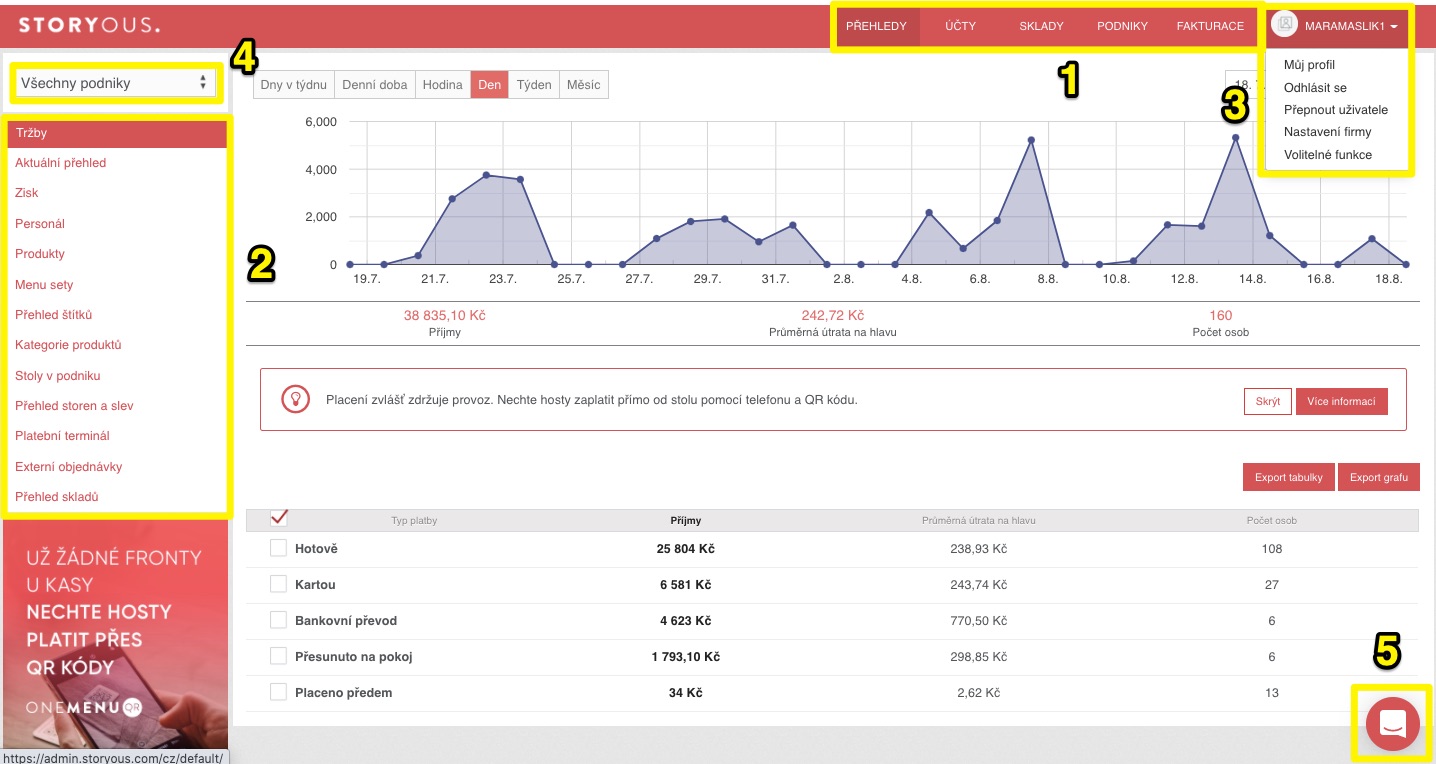Click Export tabulky
Viewport: 1436px width, 764px height.
[x=1289, y=477]
